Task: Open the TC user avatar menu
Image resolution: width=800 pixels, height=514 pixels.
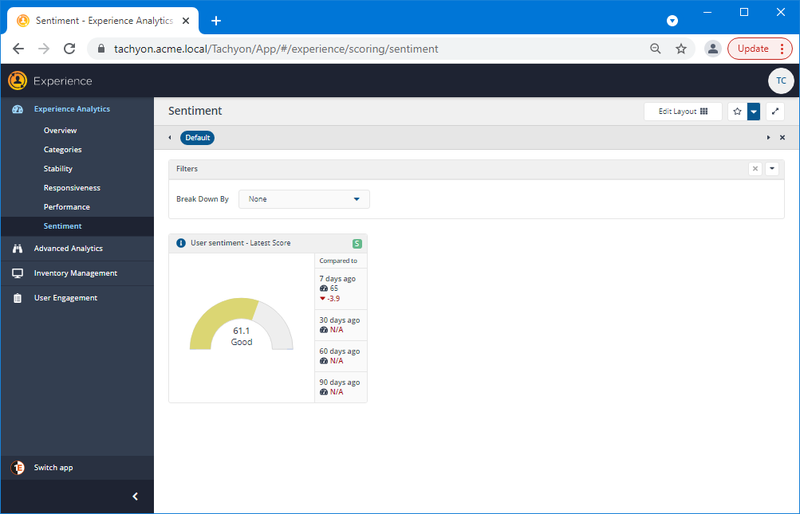Action: [x=781, y=81]
